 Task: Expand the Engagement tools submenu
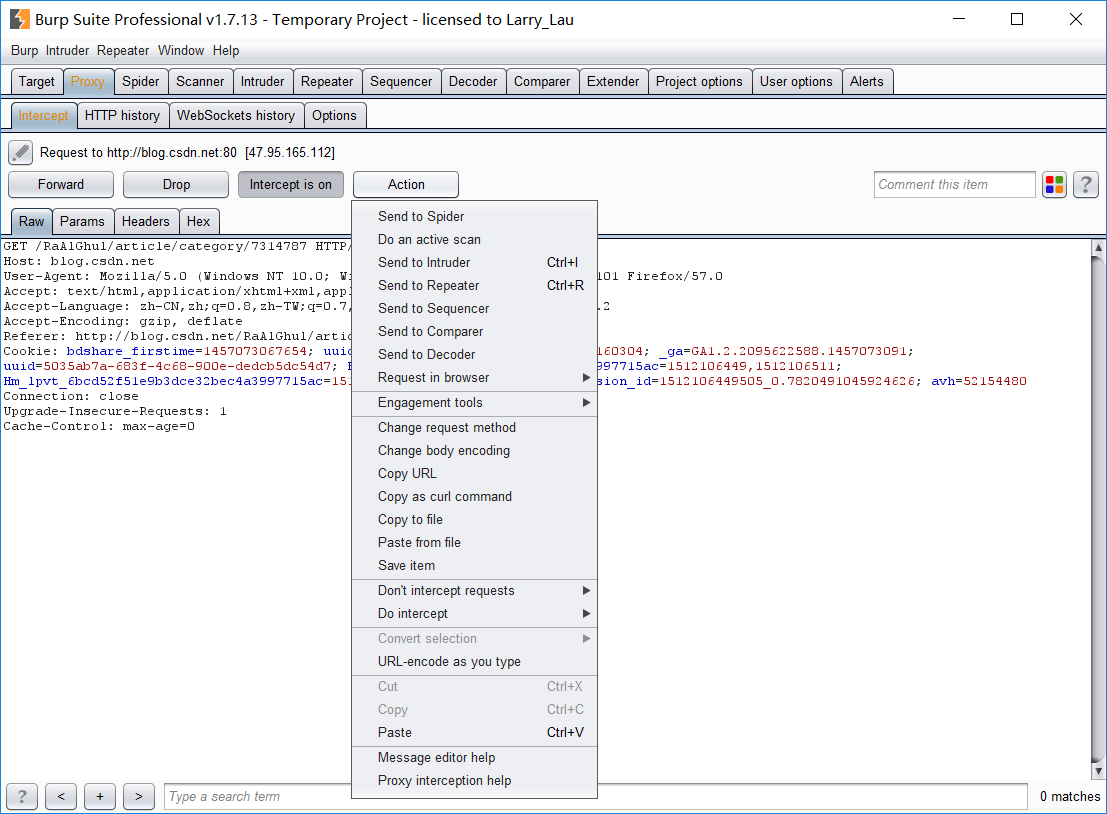pyautogui.click(x=474, y=402)
